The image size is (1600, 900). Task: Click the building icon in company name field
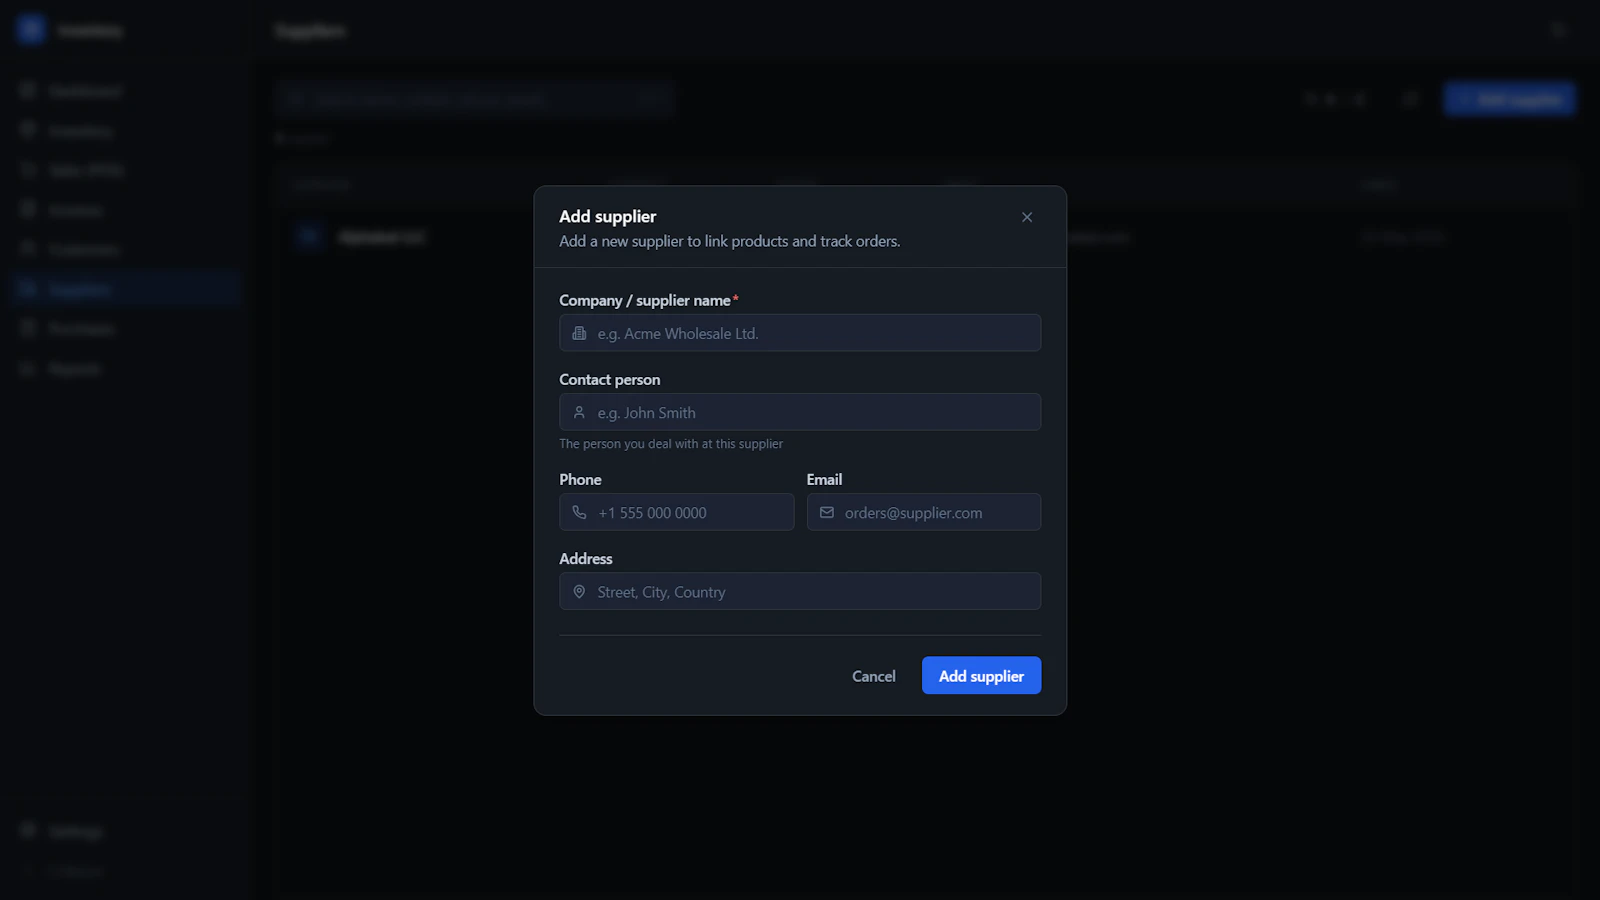click(579, 333)
